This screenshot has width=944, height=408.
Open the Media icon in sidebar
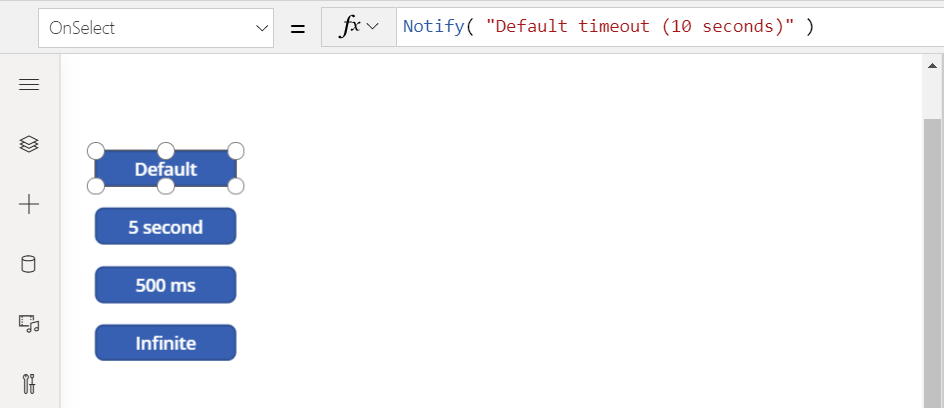(29, 324)
